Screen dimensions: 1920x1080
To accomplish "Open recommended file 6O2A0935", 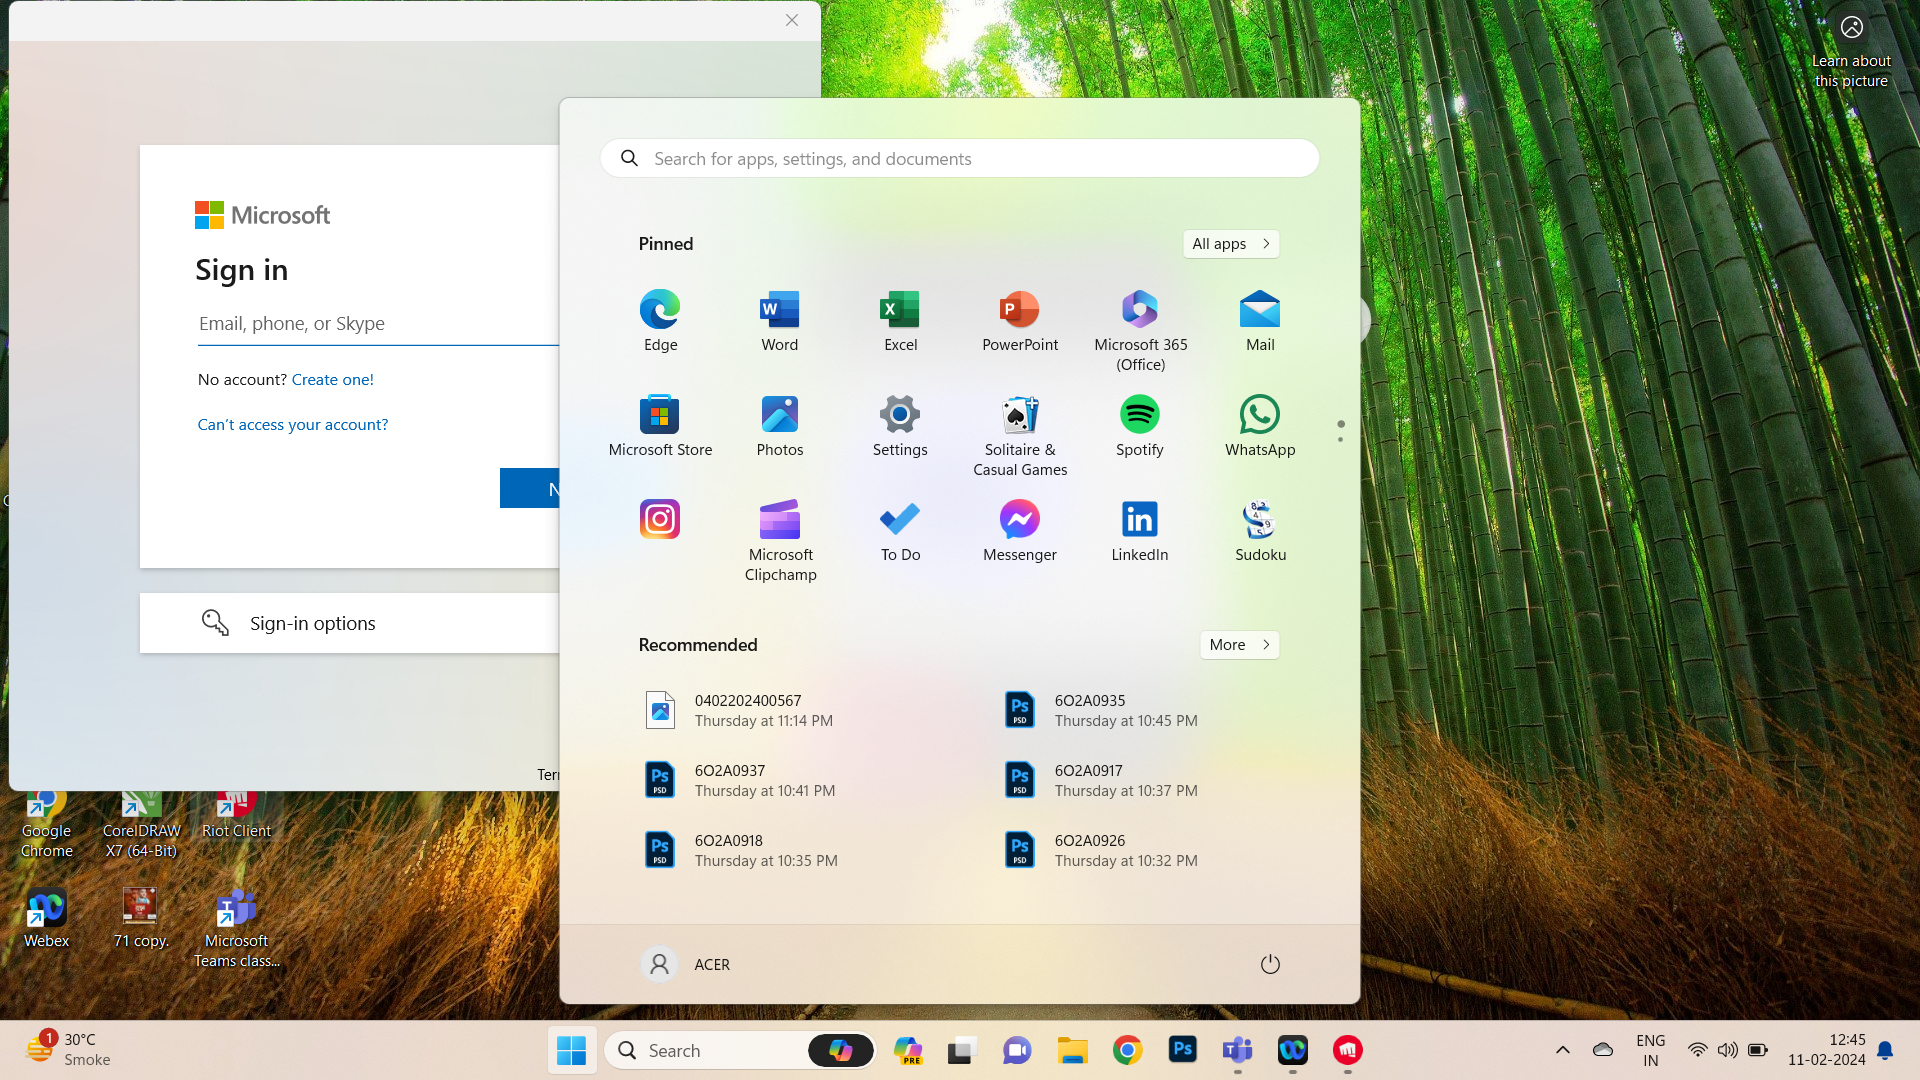I will [x=1160, y=710].
